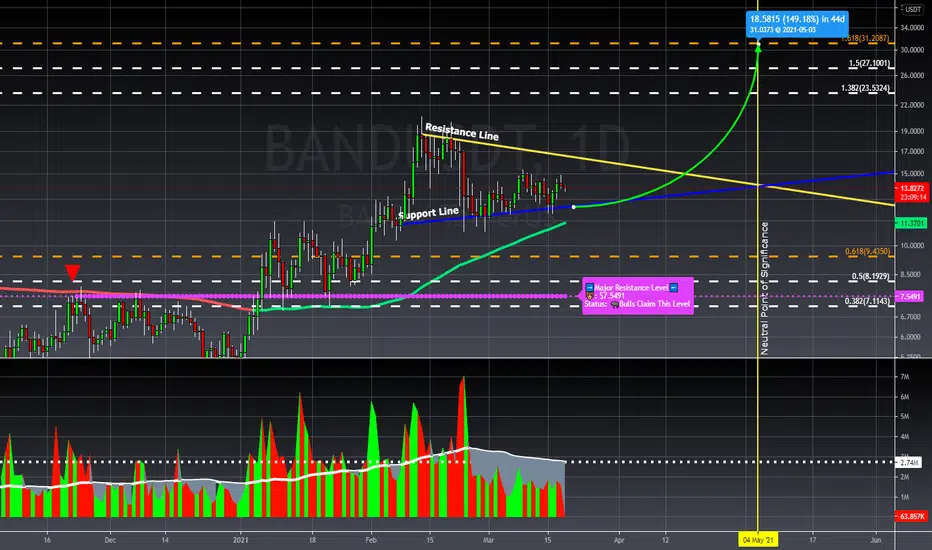Click the 8.5000 price axis tick
The height and width of the screenshot is (550, 932).
[912, 275]
